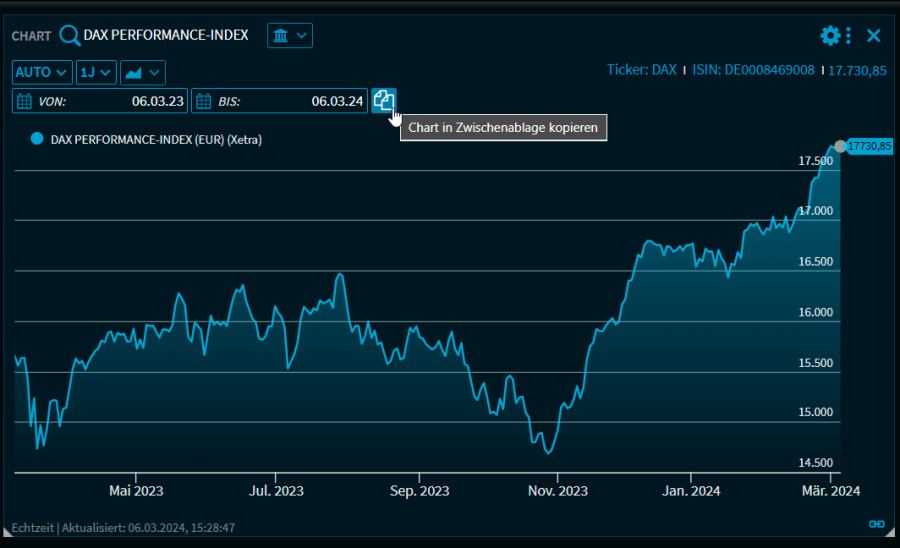This screenshot has width=900, height=548.
Task: Click the 17730,85 current price marker
Action: (x=868, y=146)
